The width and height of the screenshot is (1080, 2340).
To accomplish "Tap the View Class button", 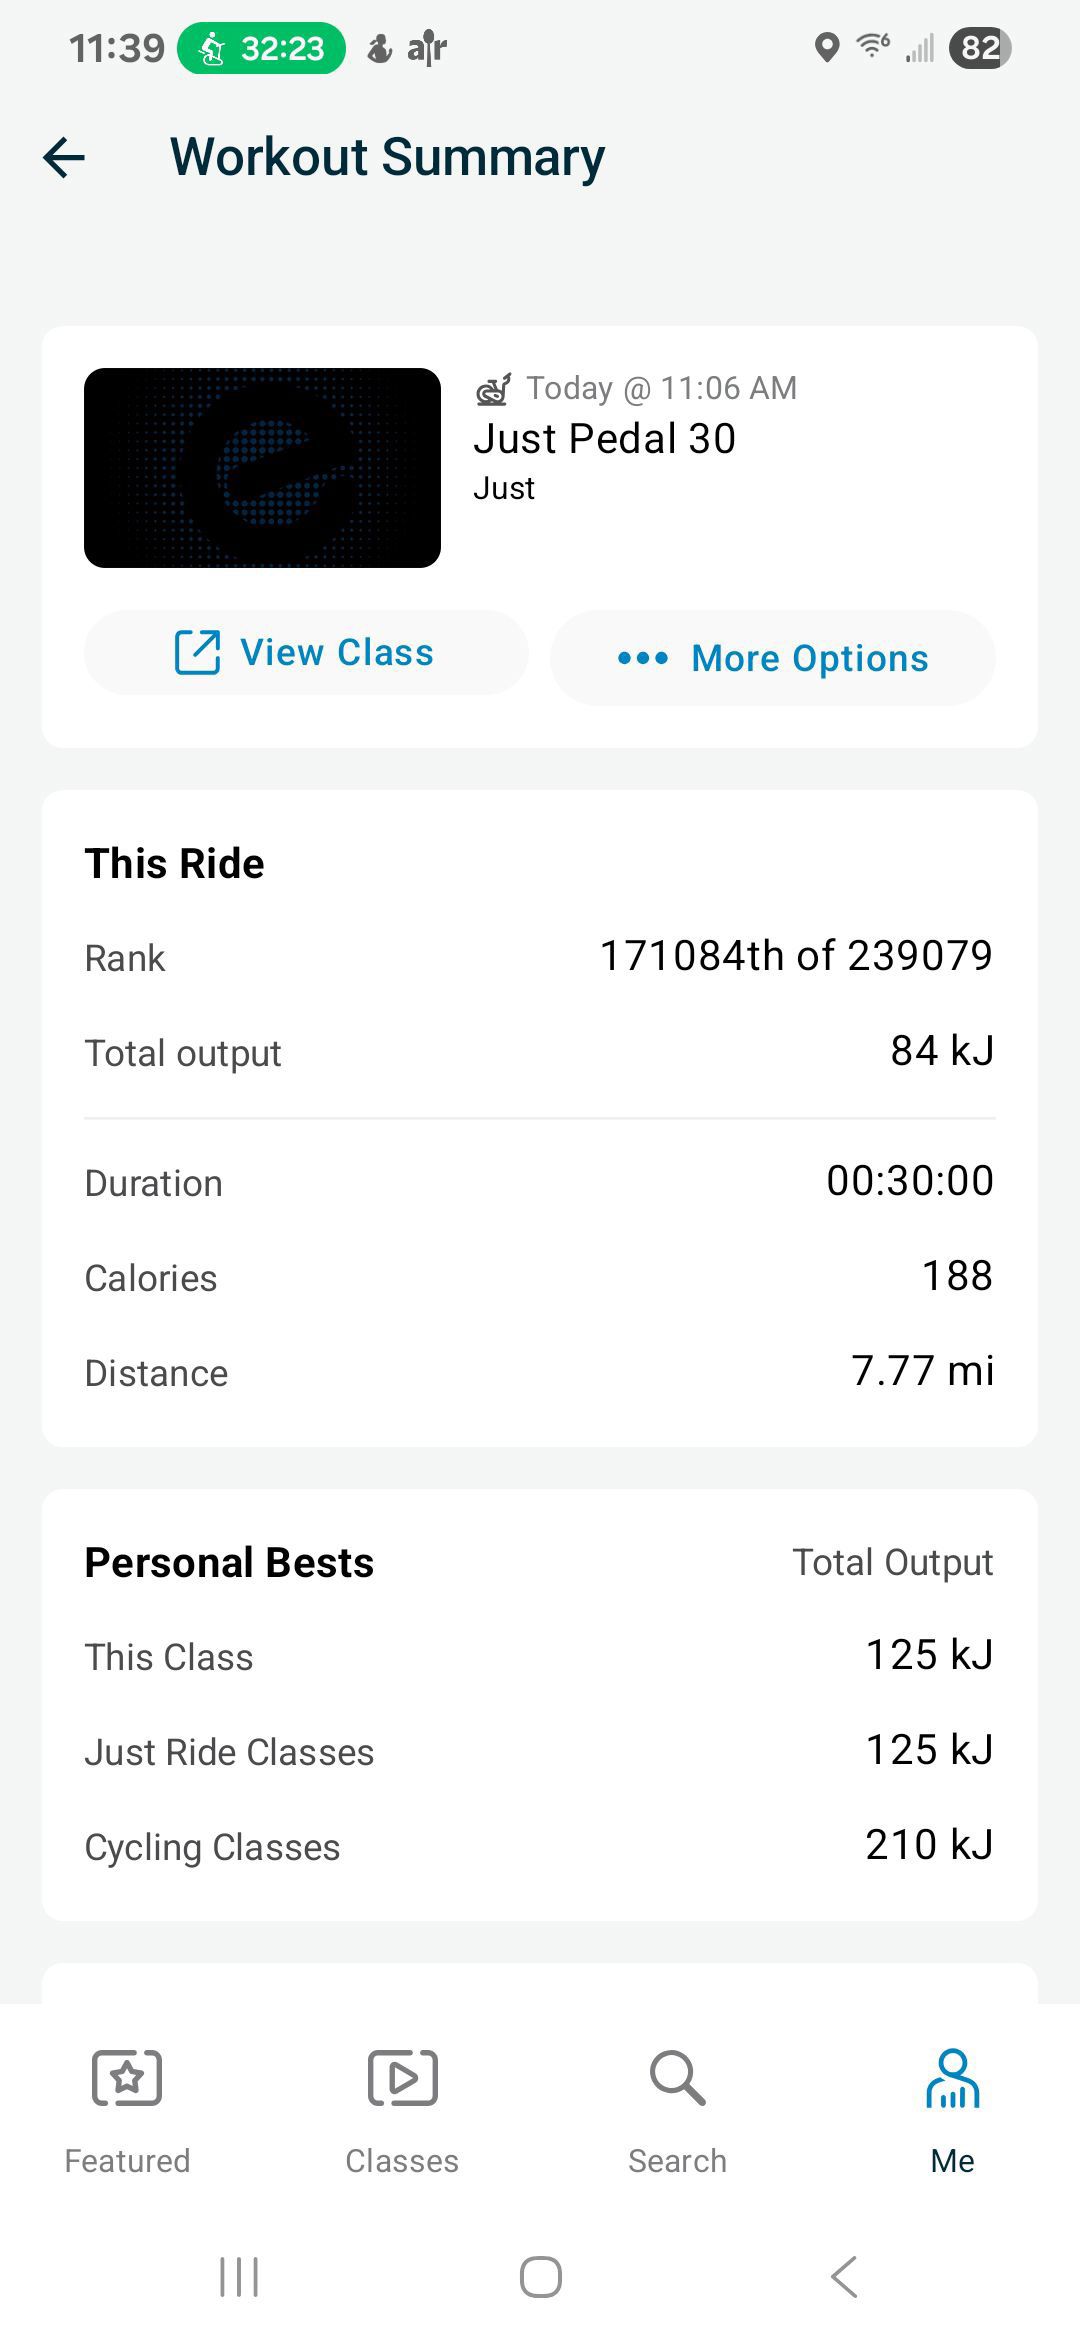I will 306,652.
